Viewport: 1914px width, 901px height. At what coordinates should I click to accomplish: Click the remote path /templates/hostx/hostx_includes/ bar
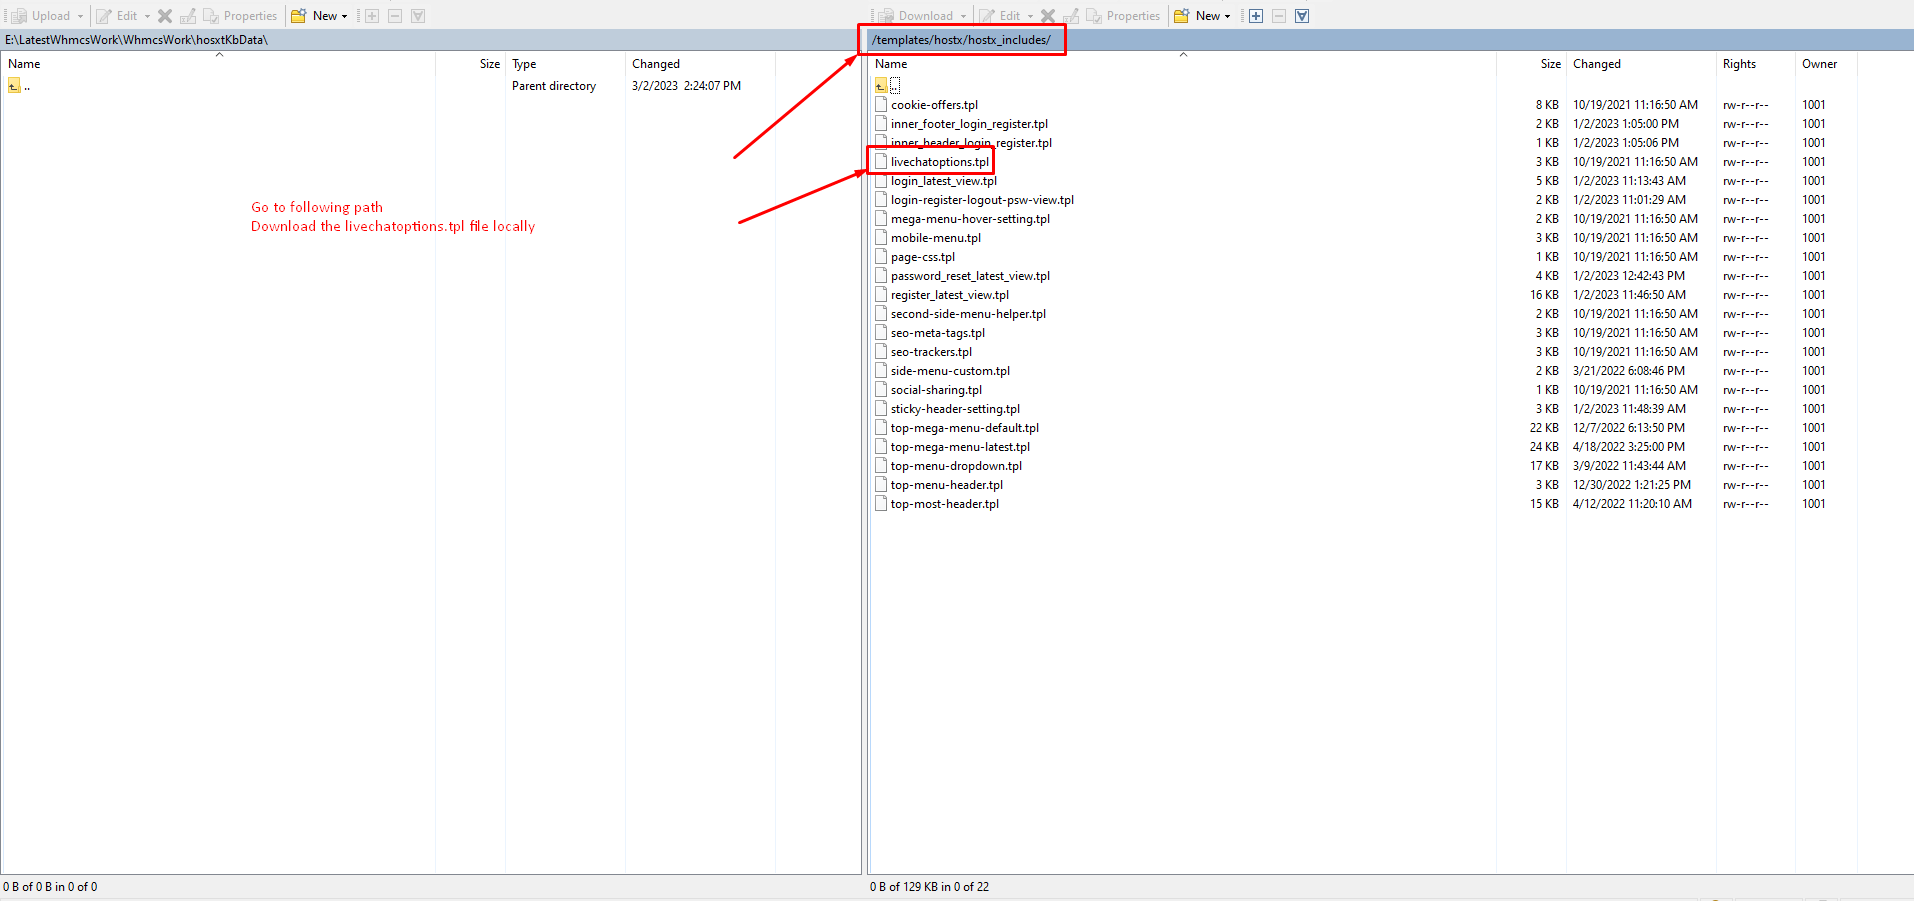tap(961, 40)
